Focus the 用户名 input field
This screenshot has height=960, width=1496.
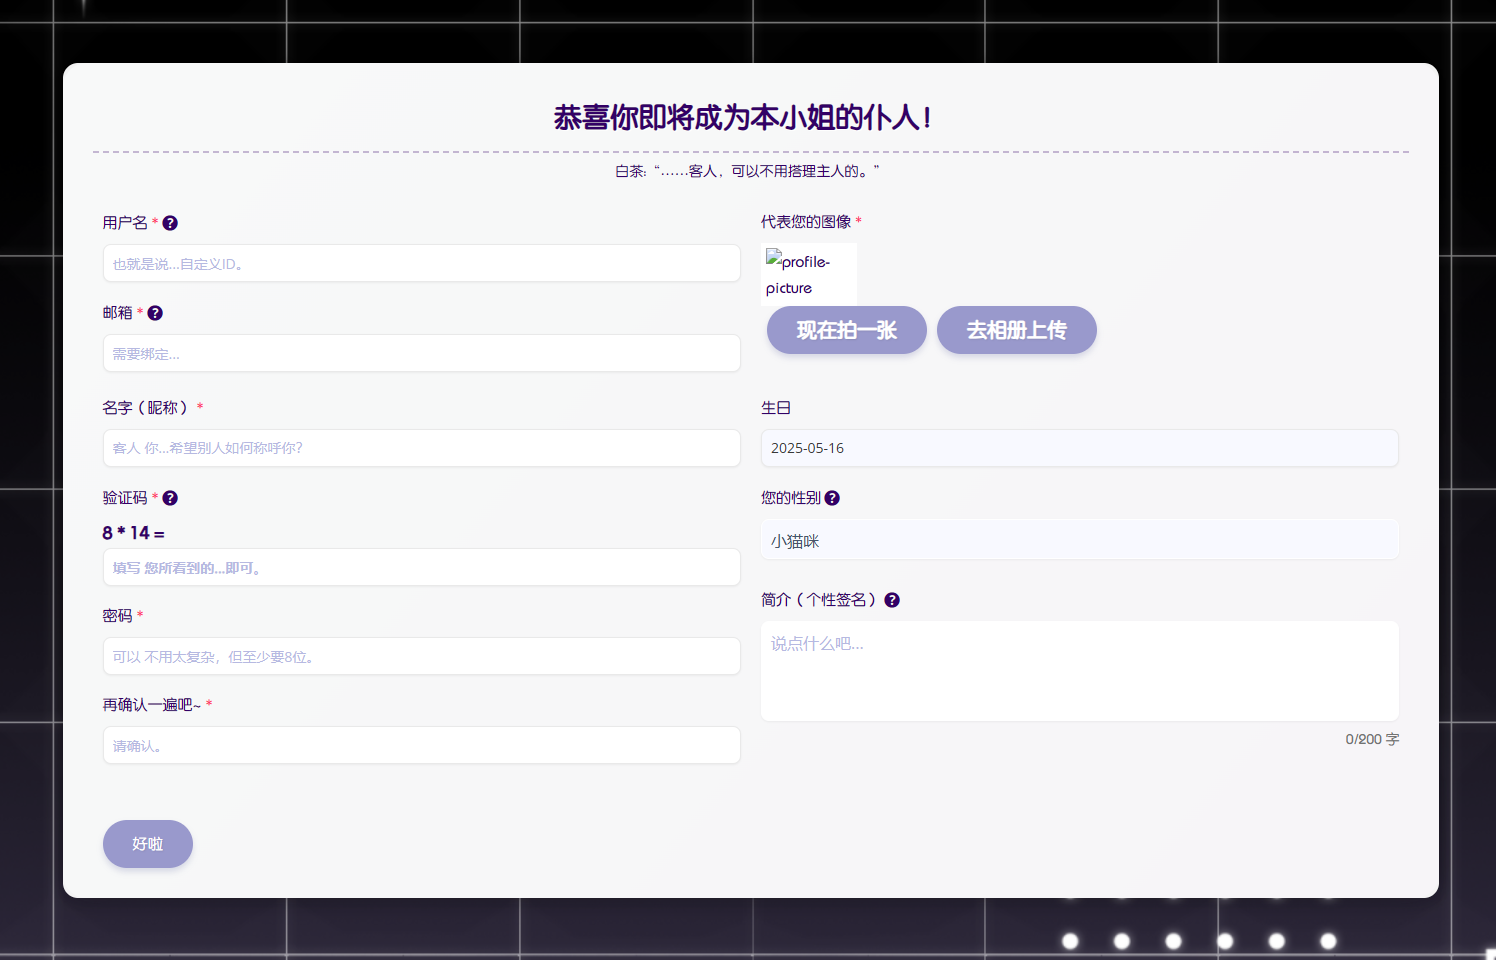point(421,264)
